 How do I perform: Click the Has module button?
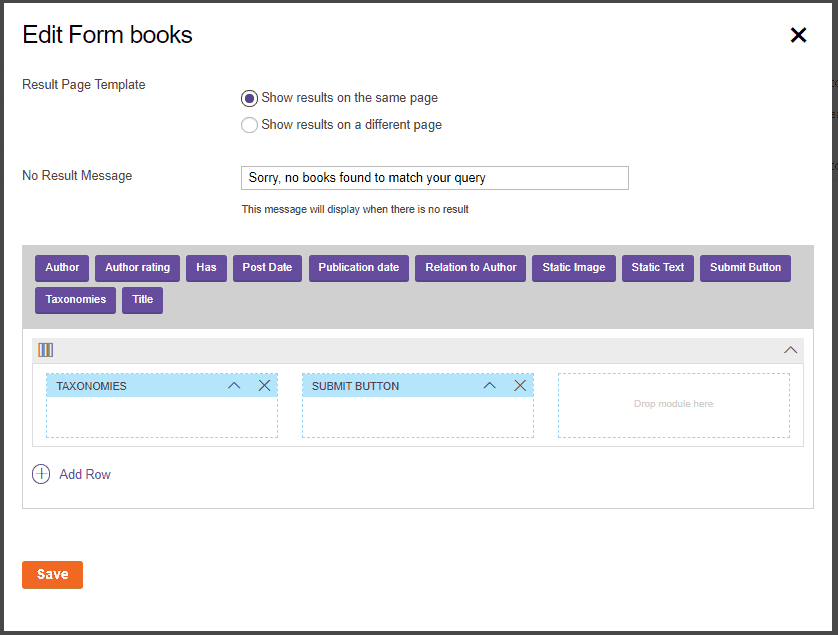pos(206,268)
